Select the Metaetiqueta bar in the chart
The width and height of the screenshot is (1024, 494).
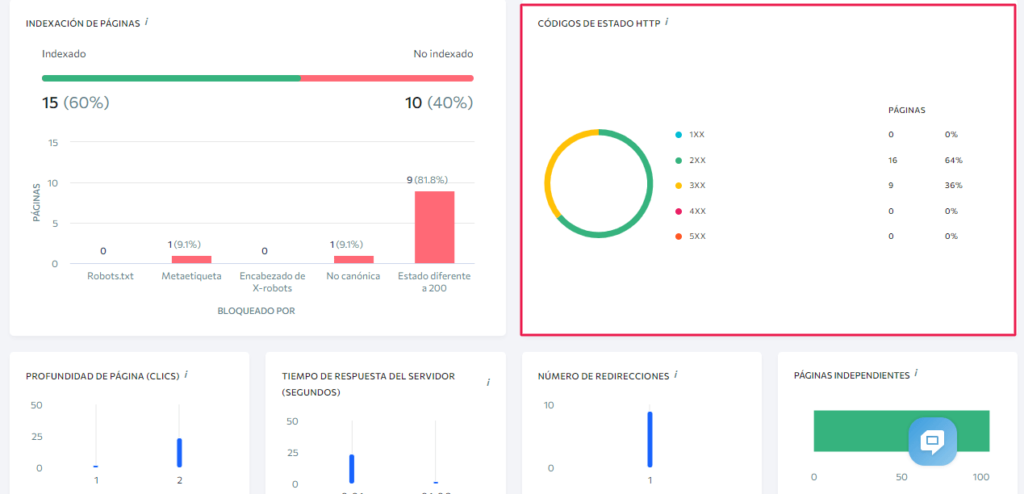click(191, 259)
